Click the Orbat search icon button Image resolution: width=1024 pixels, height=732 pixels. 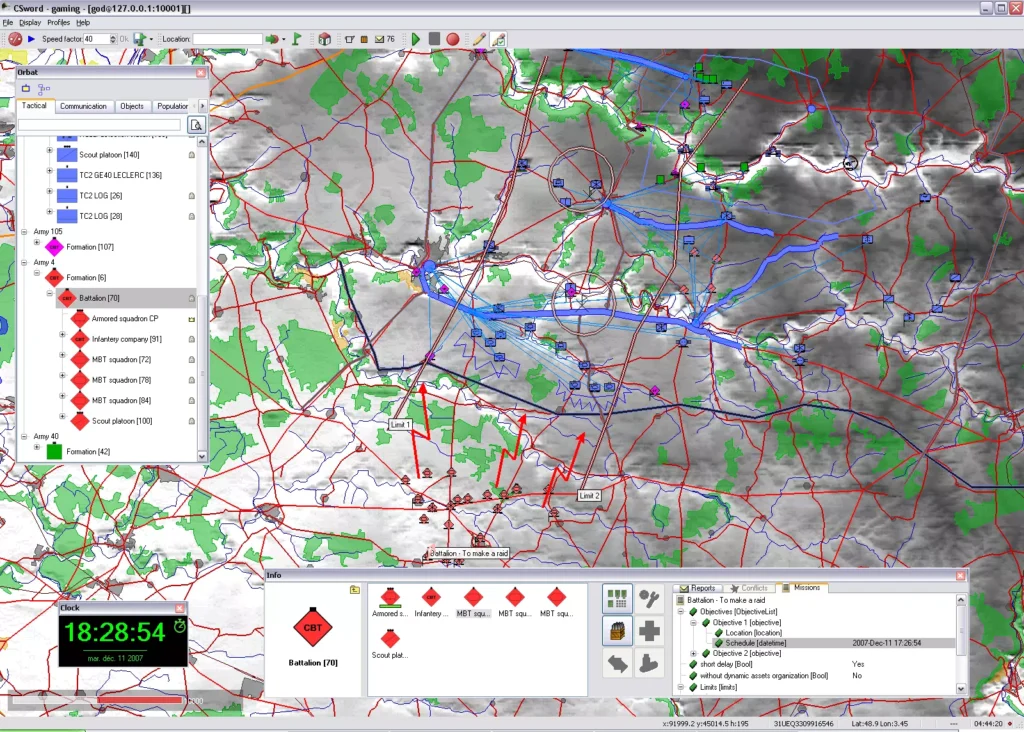[197, 125]
